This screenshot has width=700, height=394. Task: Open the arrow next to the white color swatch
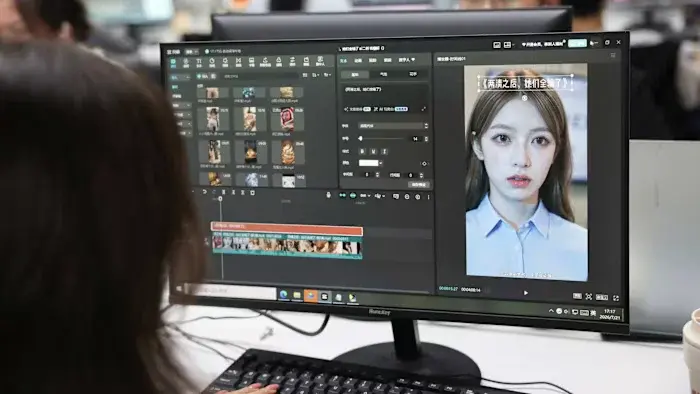[x=381, y=163]
